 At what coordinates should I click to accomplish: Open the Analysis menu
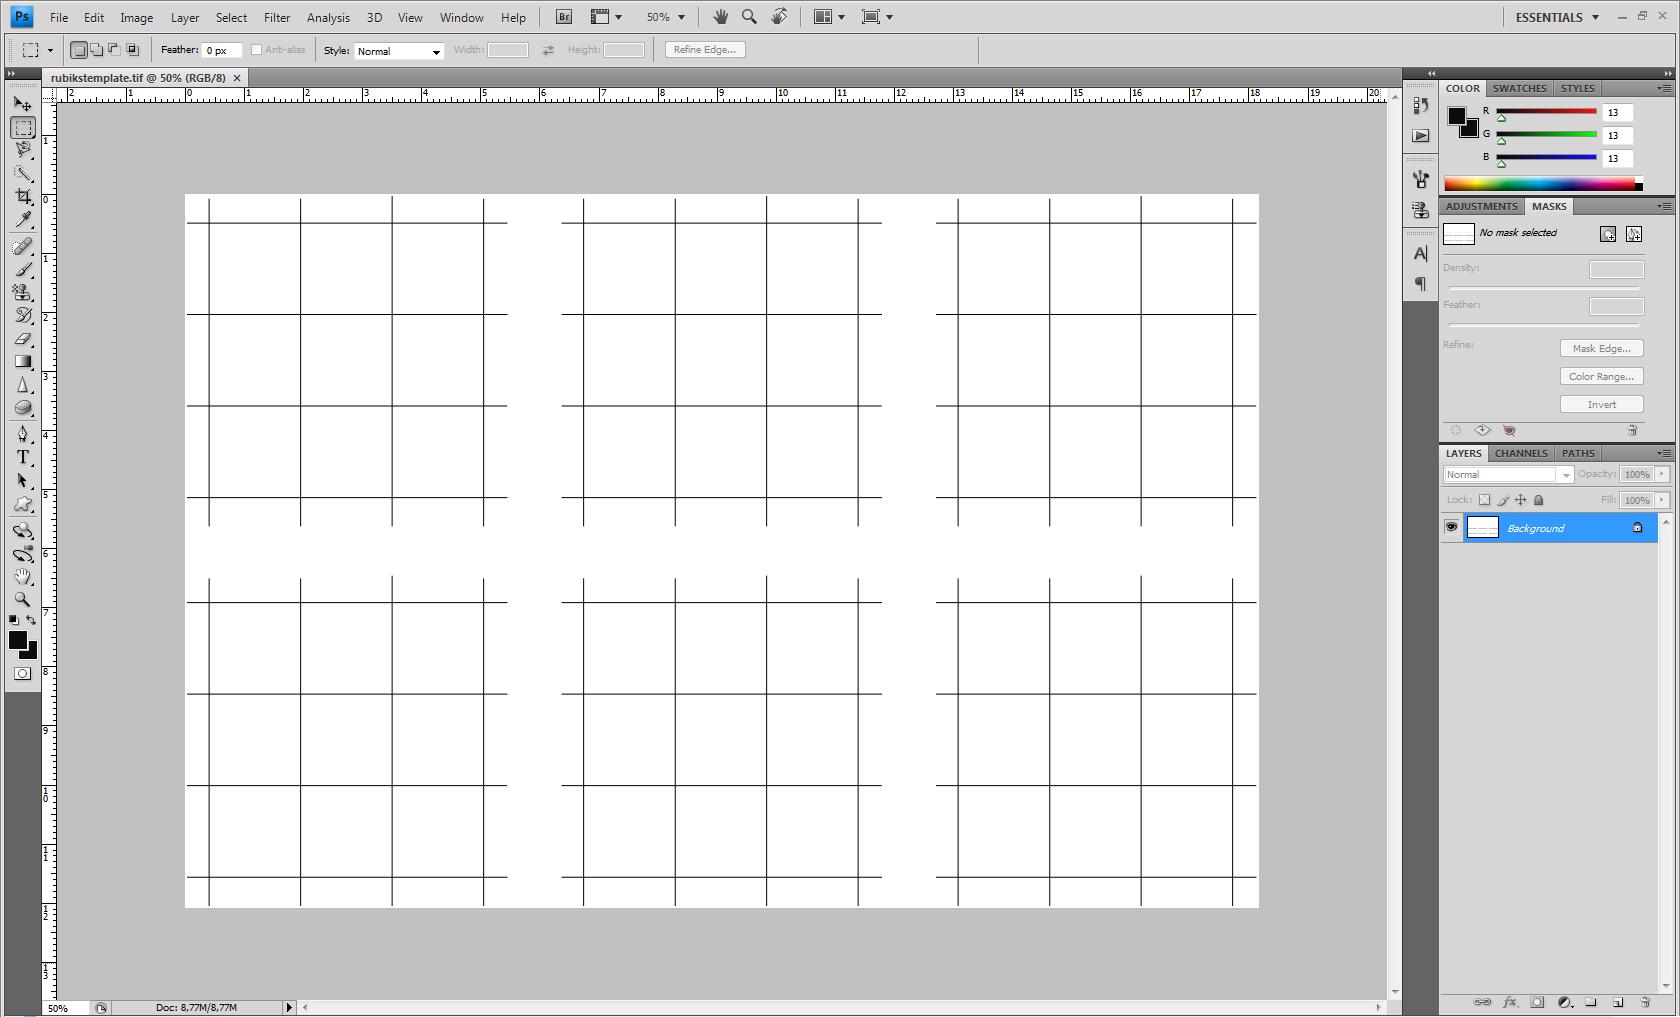point(328,17)
